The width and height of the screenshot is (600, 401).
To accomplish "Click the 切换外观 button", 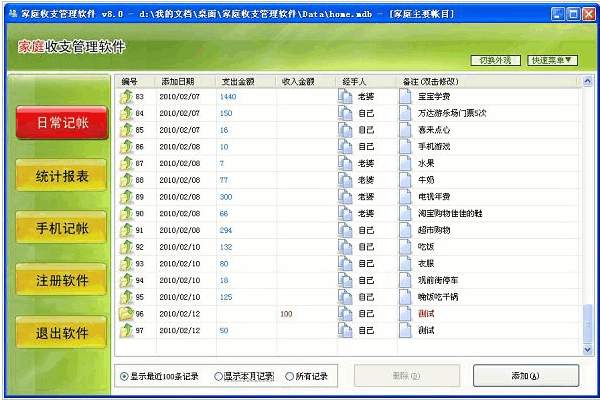I will coord(496,60).
